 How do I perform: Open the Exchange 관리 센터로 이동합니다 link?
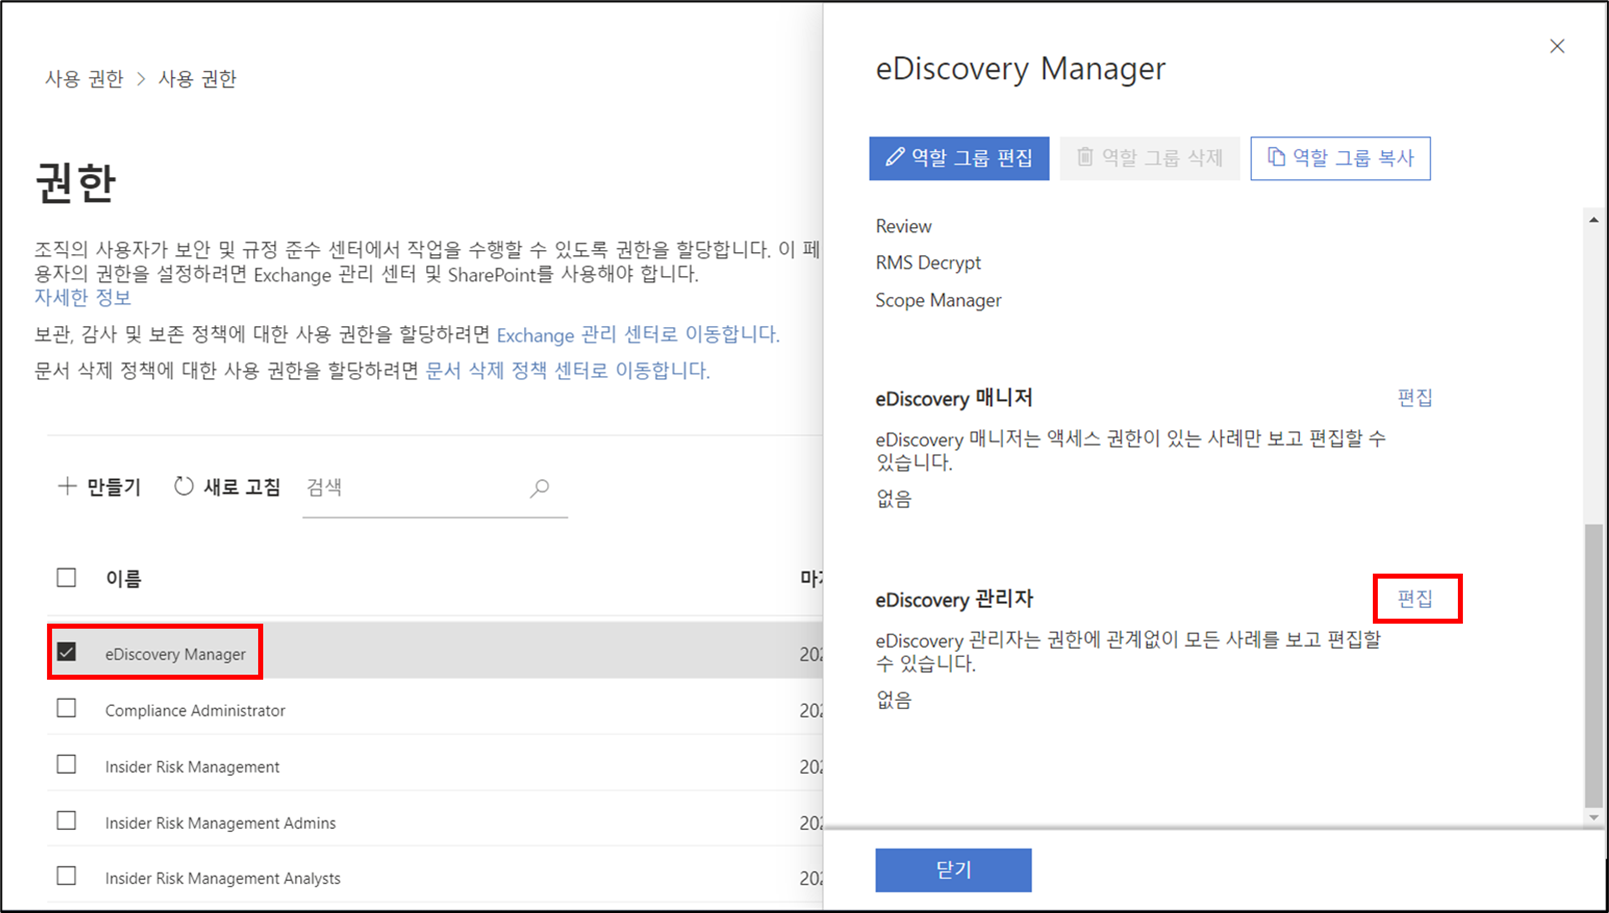coord(638,335)
